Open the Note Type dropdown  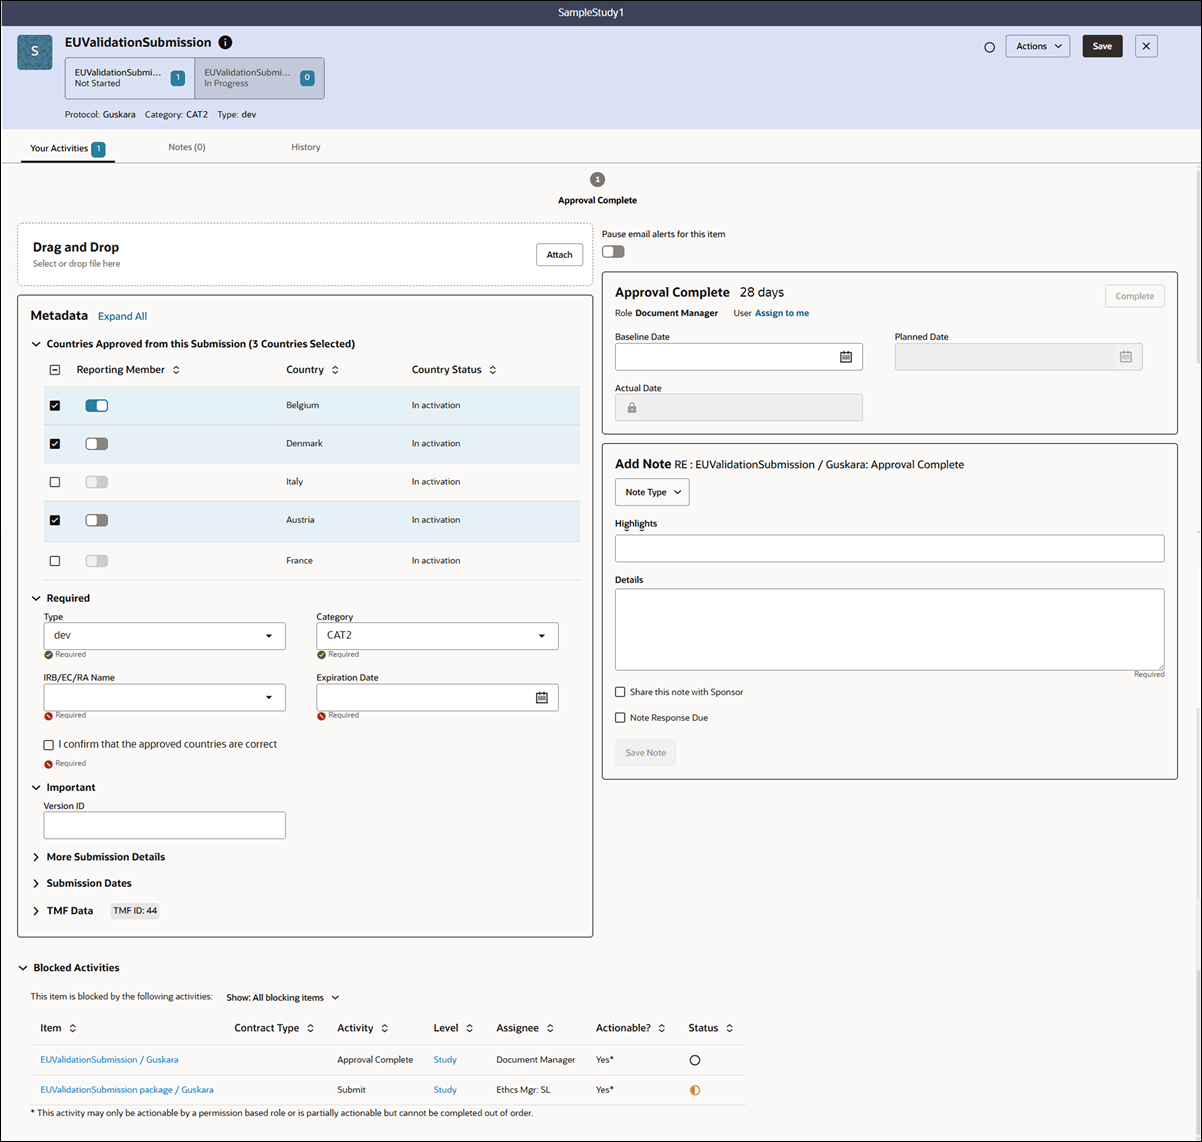point(651,492)
